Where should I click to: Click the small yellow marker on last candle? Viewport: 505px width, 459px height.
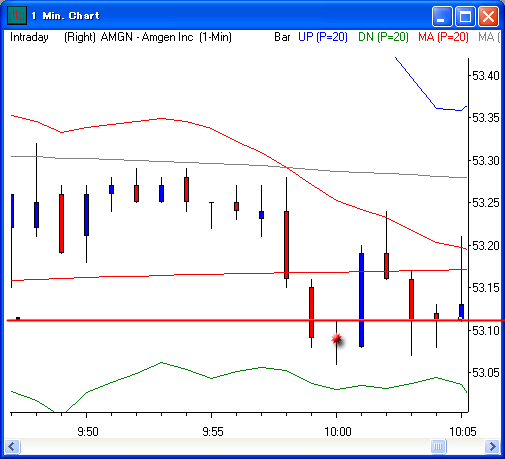(x=460, y=318)
